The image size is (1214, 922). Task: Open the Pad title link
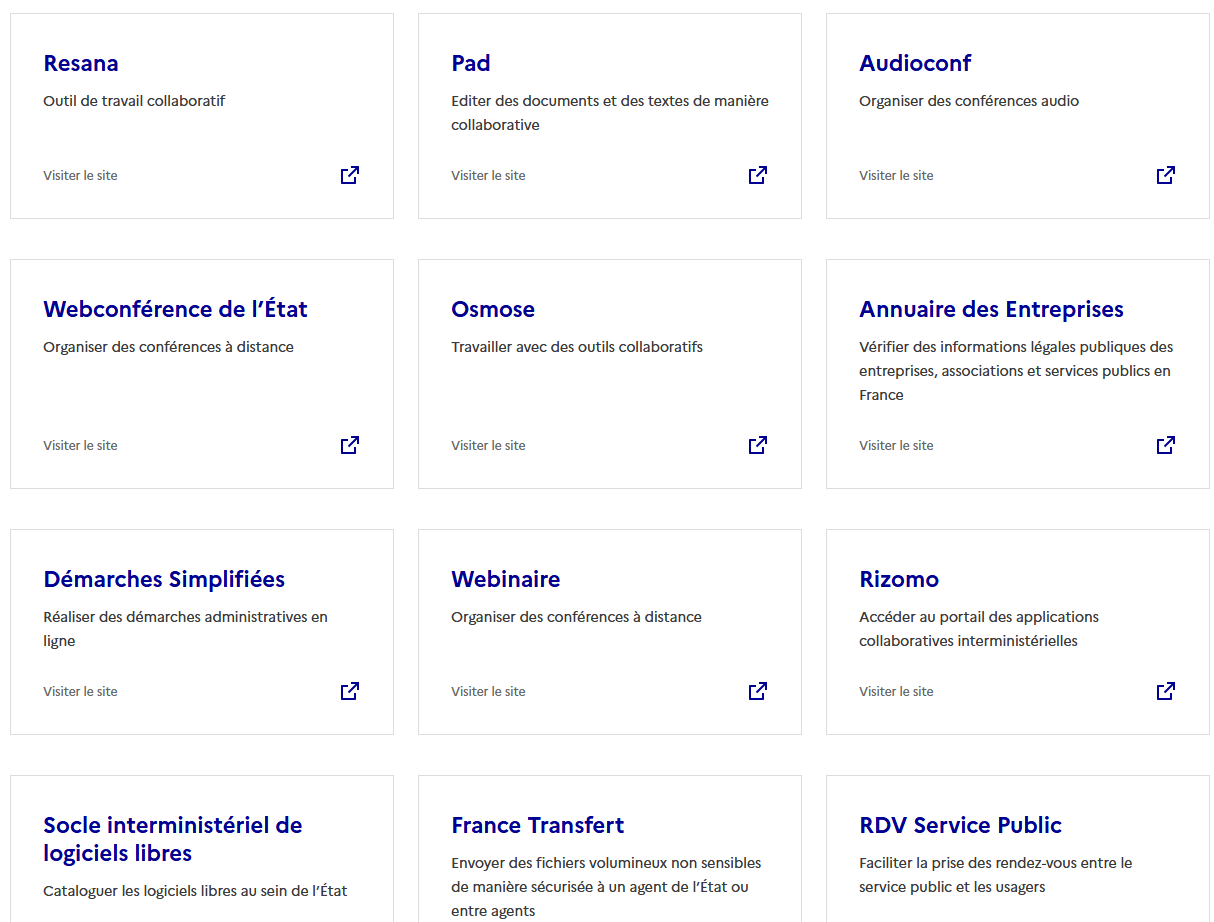tap(471, 63)
